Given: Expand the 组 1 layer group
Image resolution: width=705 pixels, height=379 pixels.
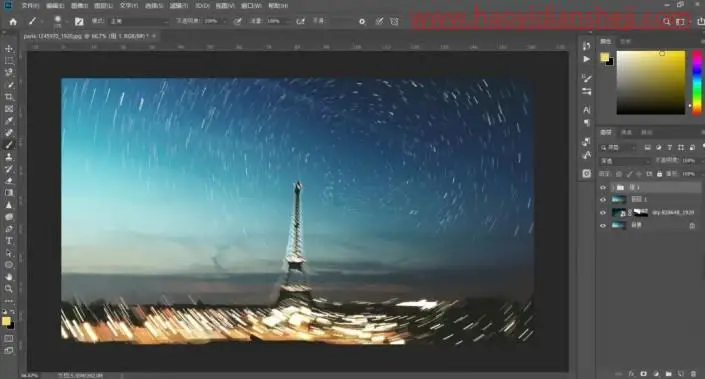Looking at the screenshot, I should [612, 187].
